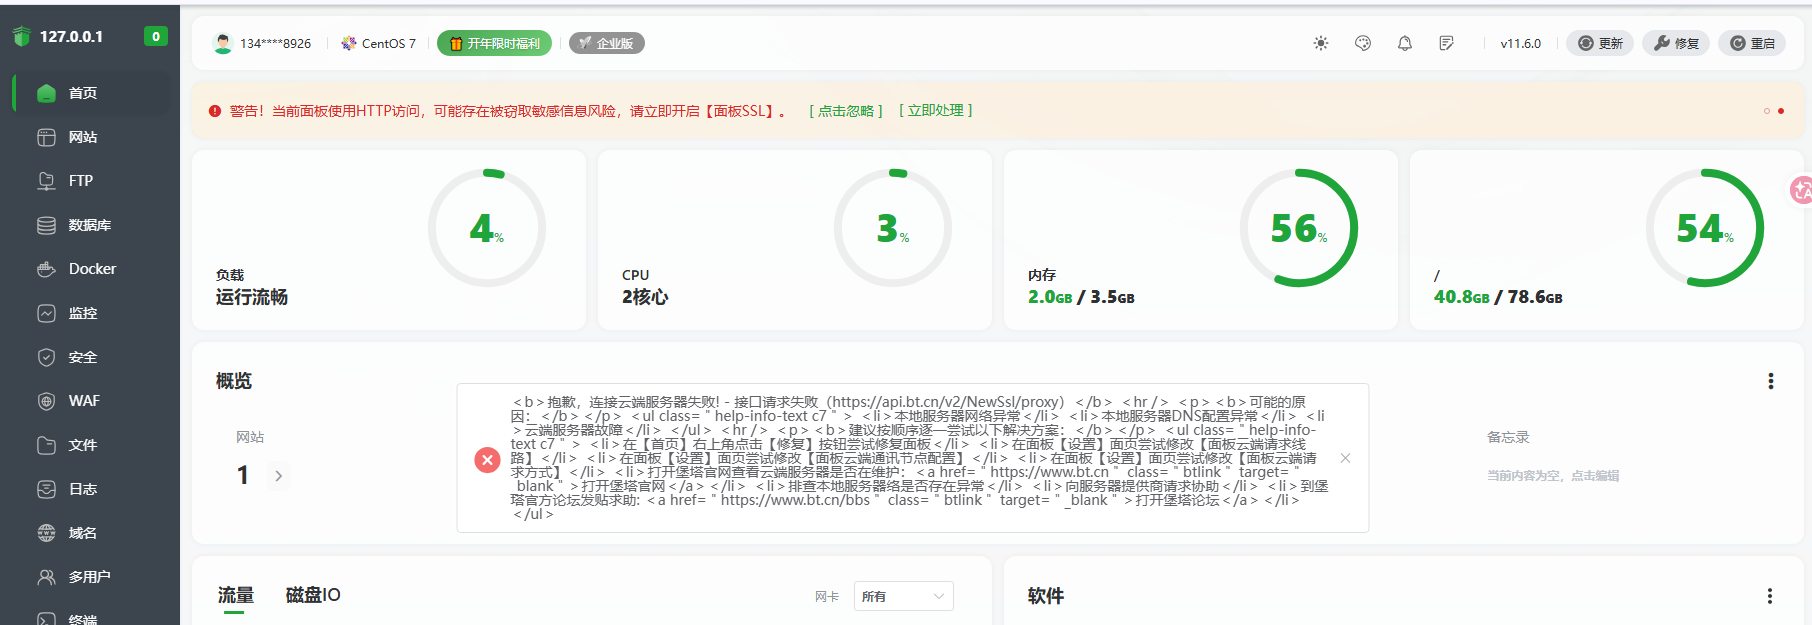The width and height of the screenshot is (1812, 625).
Task: Click the 文件 folder icon in sidebar
Action: coord(46,445)
